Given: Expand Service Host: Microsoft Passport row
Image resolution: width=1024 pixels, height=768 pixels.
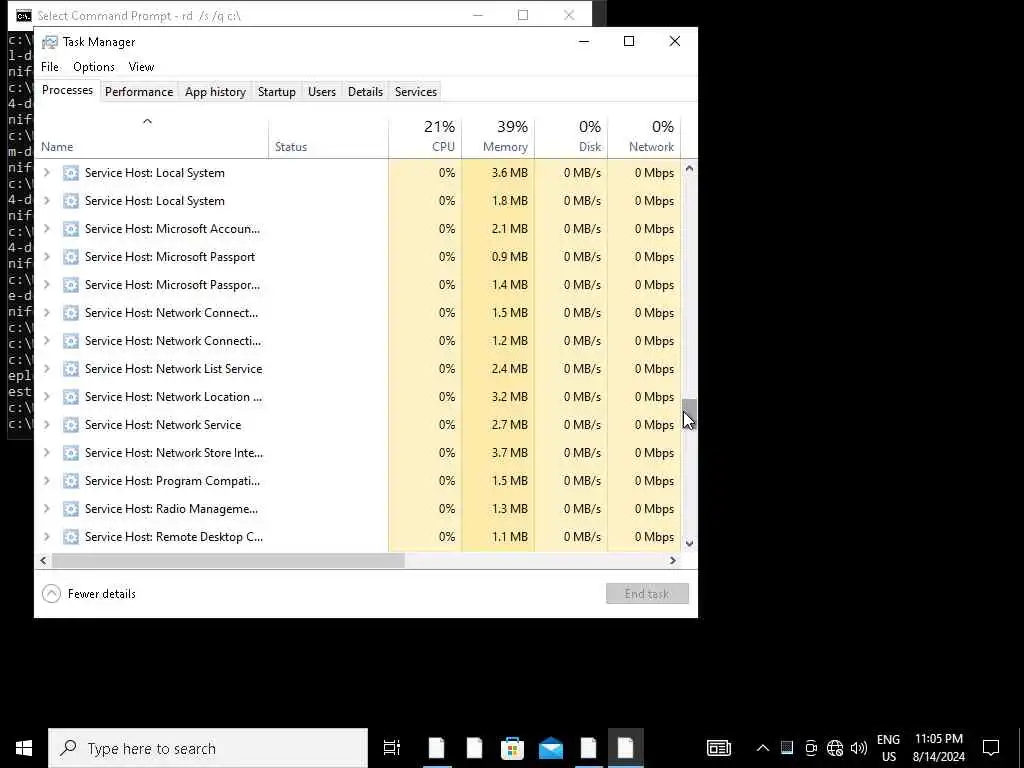Looking at the screenshot, I should coord(46,257).
